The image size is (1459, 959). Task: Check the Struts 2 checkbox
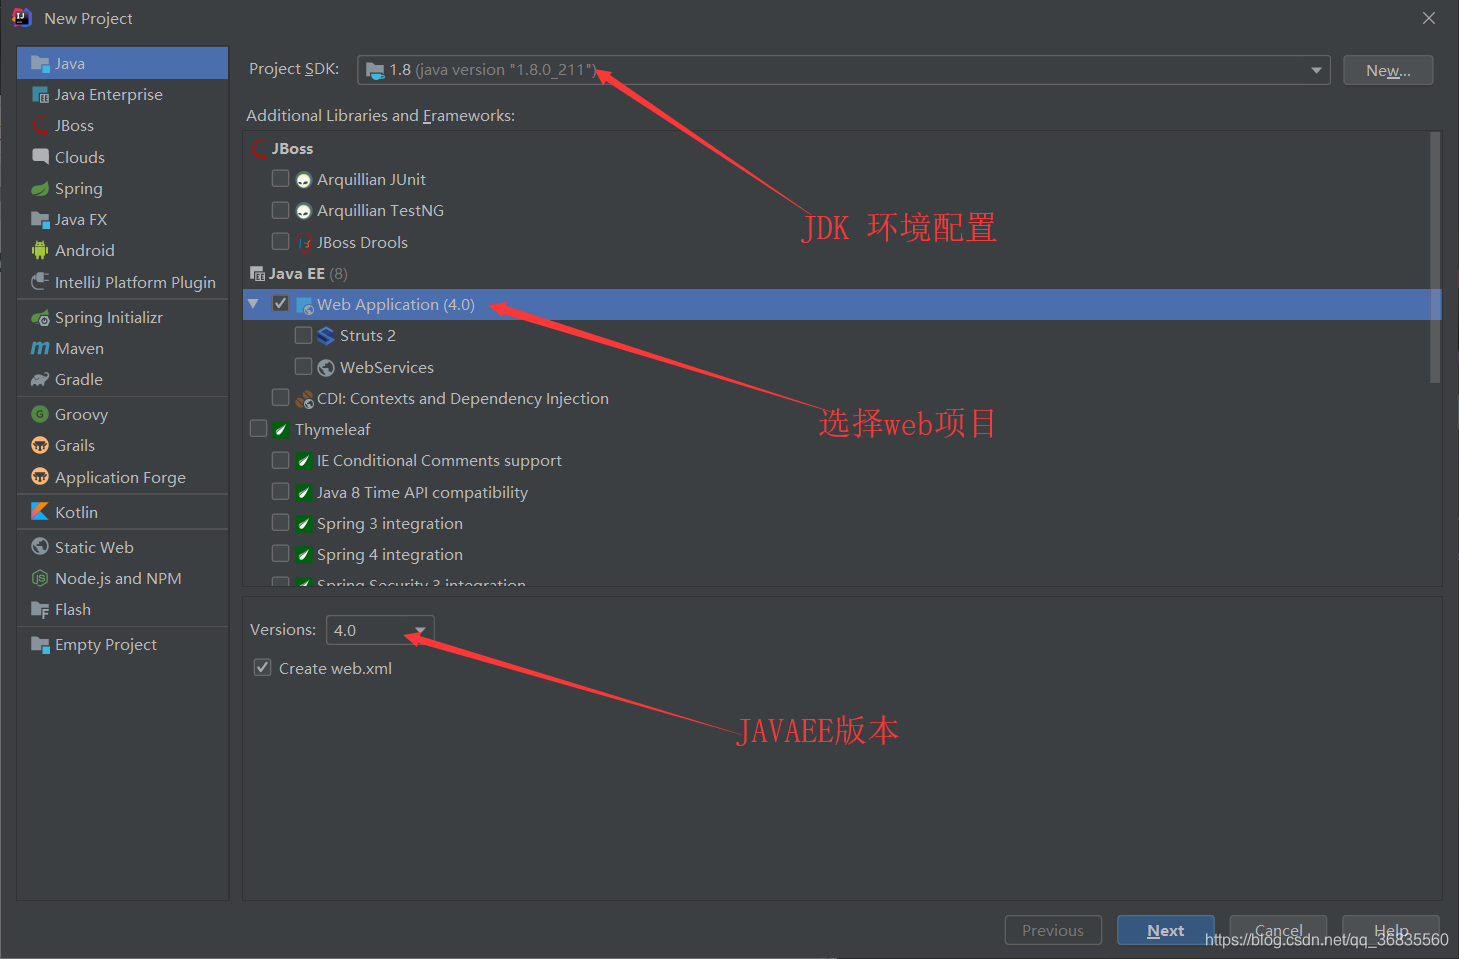pos(303,334)
